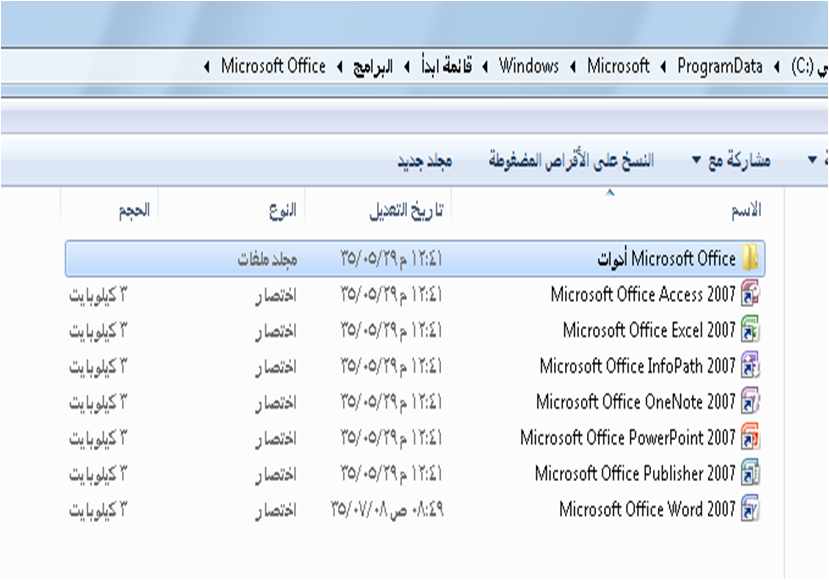Click the size value in the Publisher 2007 row
The width and height of the screenshot is (829, 580).
pos(98,475)
